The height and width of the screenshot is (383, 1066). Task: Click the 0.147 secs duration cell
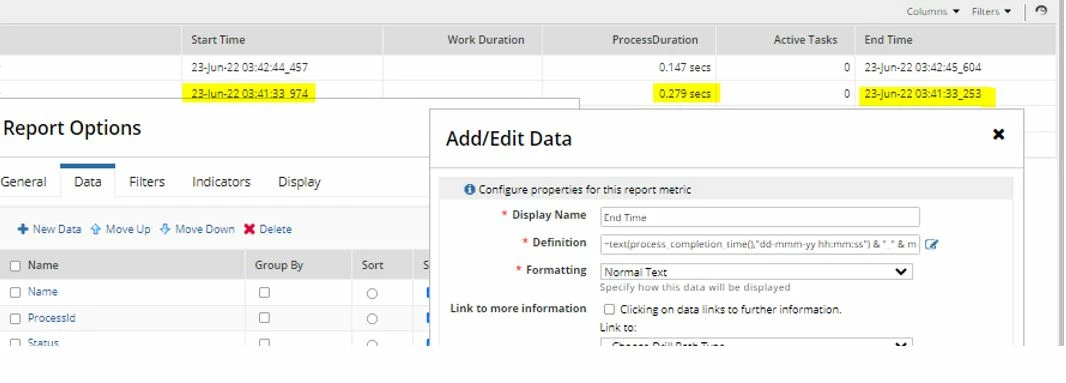(x=685, y=67)
